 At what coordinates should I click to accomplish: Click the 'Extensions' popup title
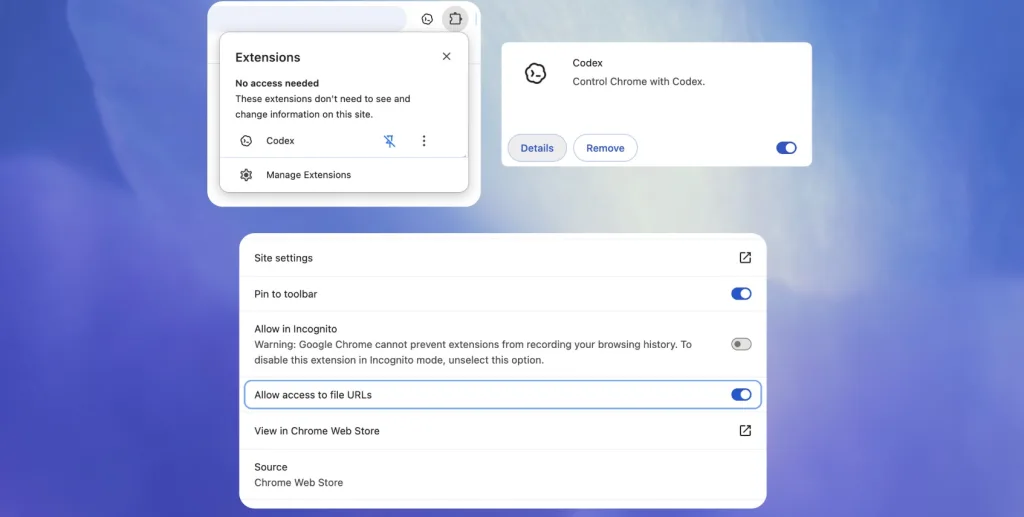click(x=268, y=57)
